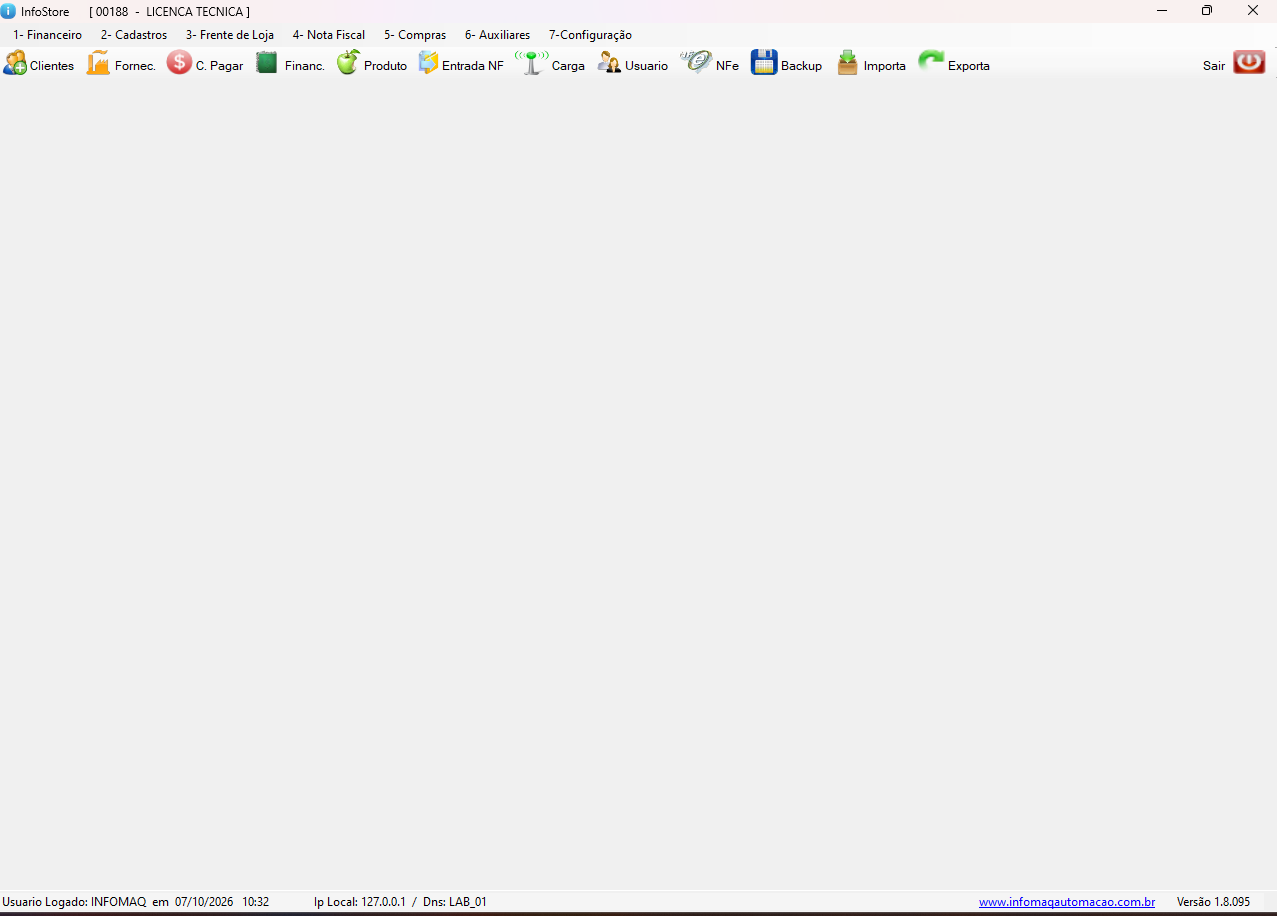Screen dimensions: 1277x916
Task: Click the Entrada NF document icon
Action: tap(428, 63)
